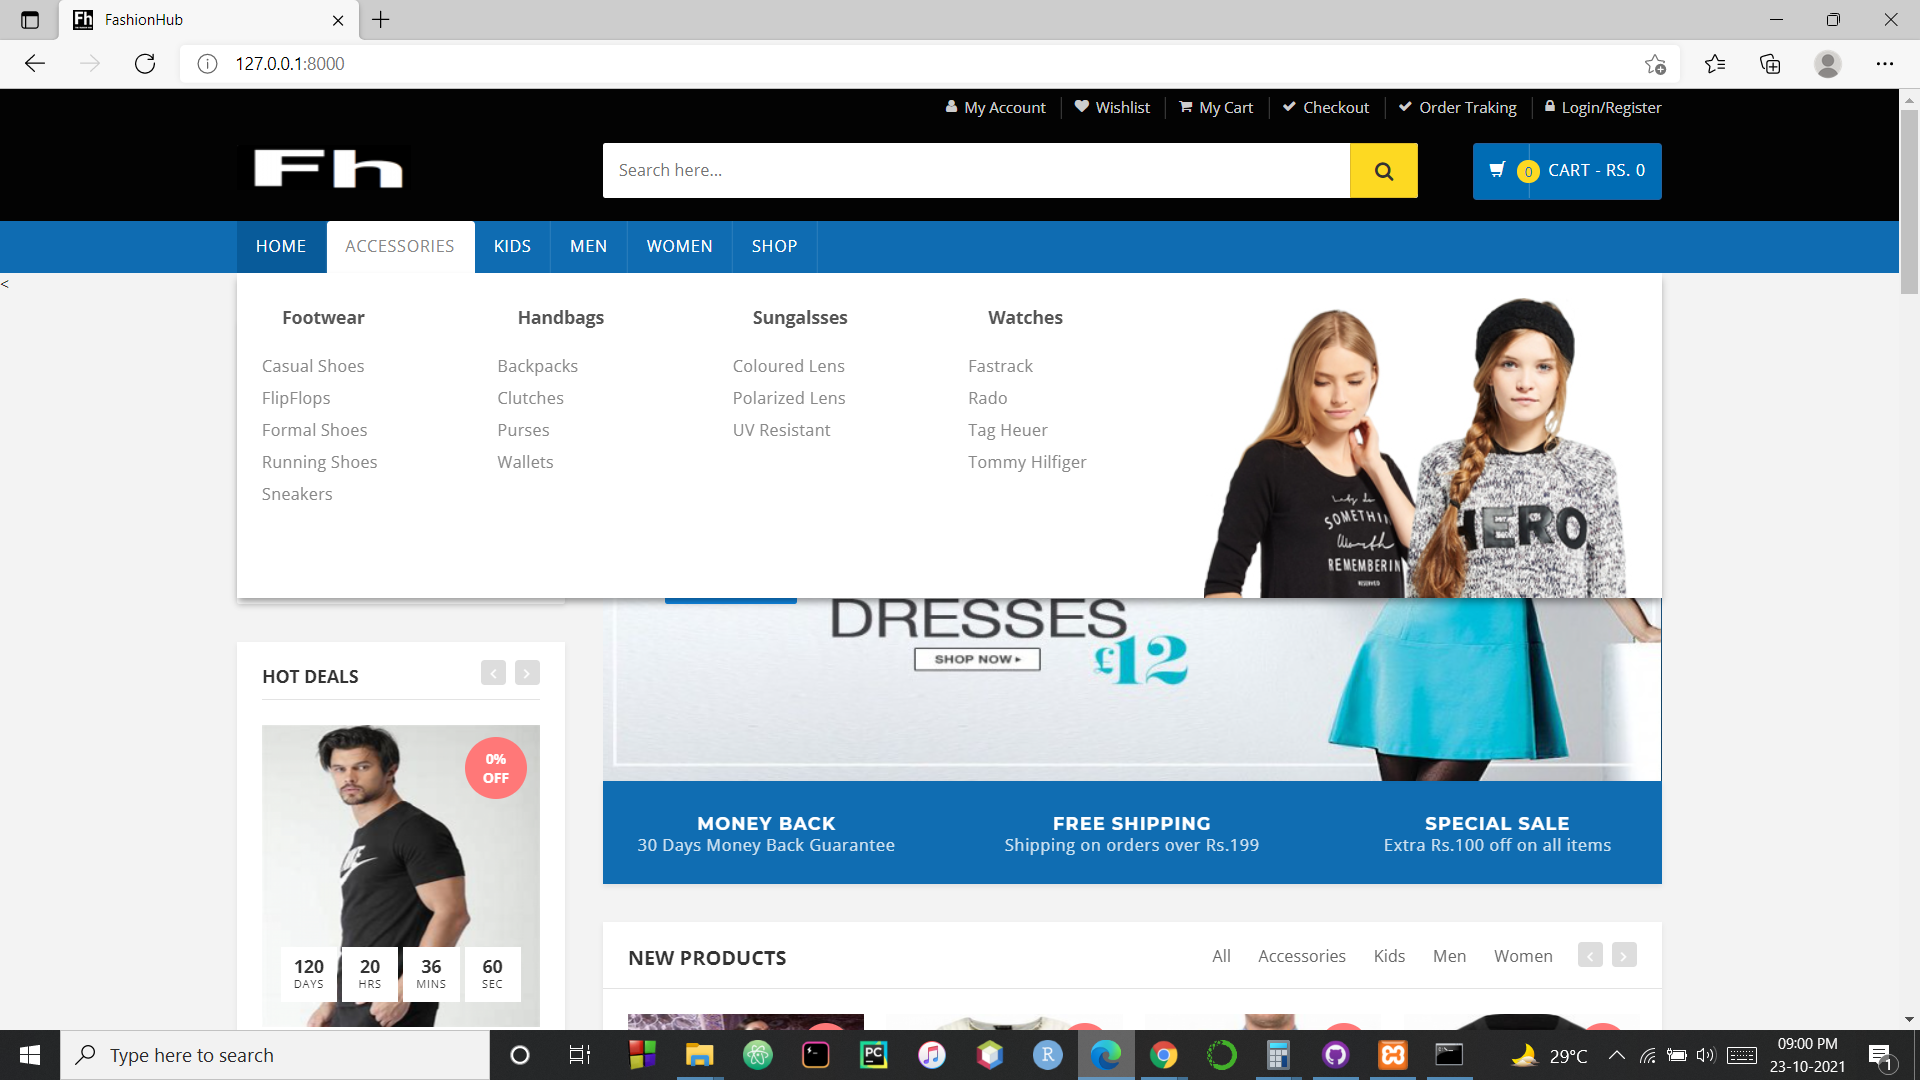Refresh the page with reload icon
Image resolution: width=1920 pixels, height=1080 pixels.
pyautogui.click(x=145, y=64)
